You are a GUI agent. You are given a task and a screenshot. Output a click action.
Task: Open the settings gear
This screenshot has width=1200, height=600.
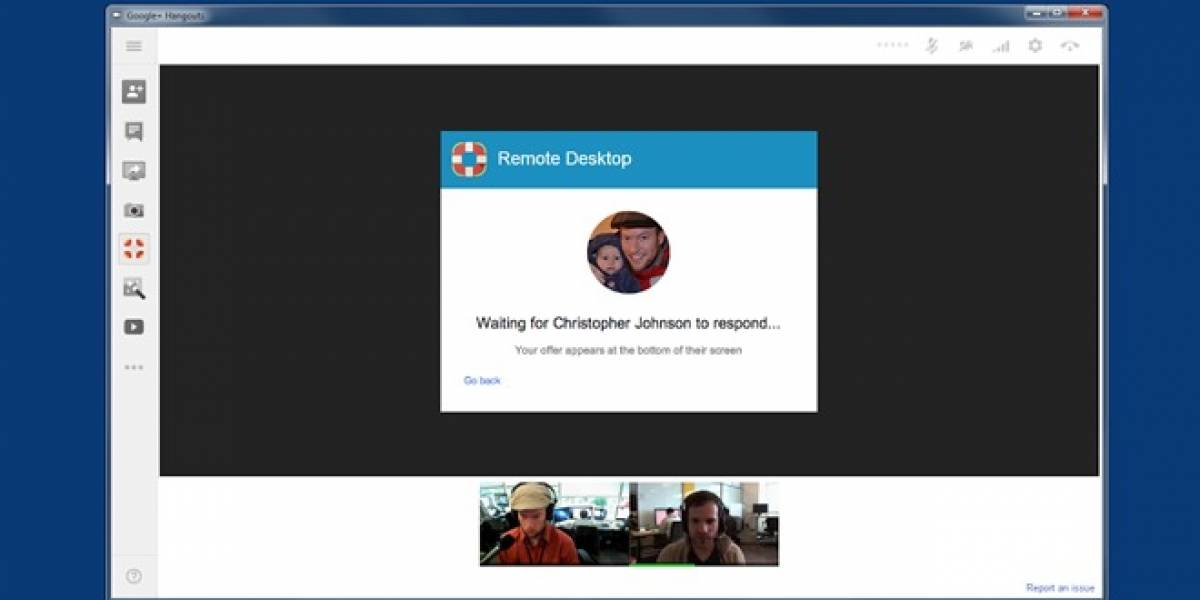pyautogui.click(x=1035, y=46)
